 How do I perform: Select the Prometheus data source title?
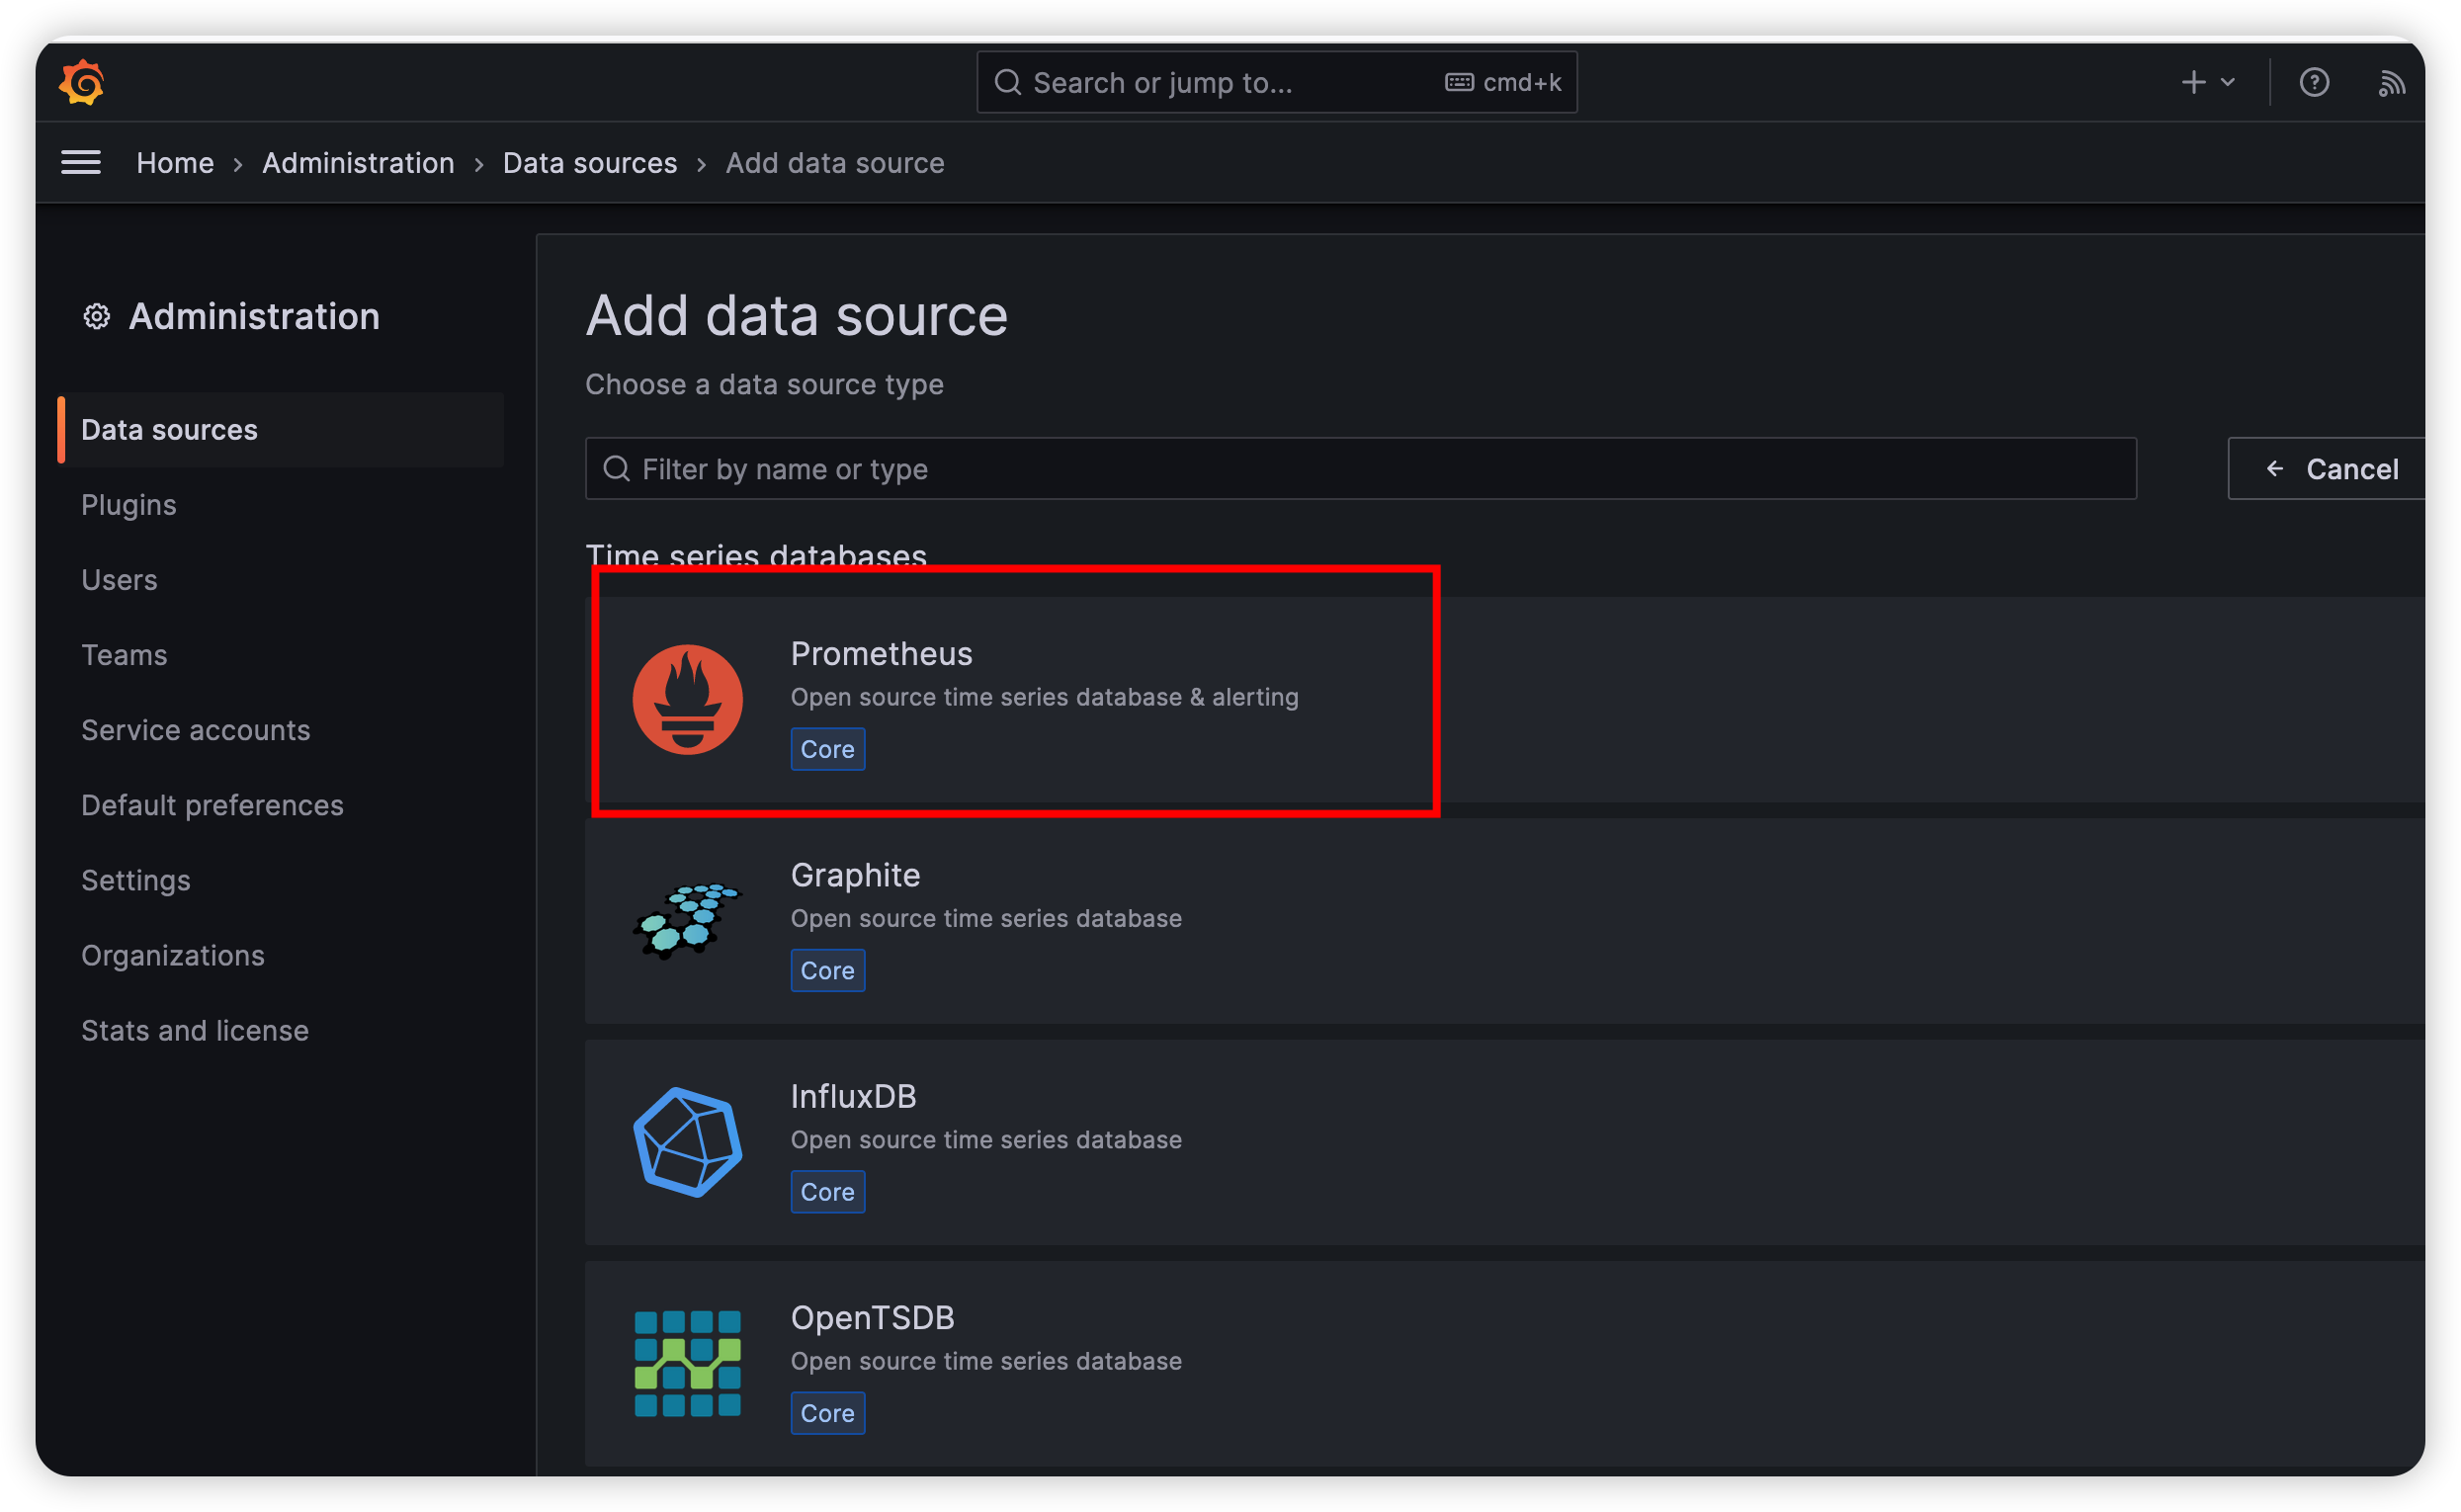click(x=881, y=654)
